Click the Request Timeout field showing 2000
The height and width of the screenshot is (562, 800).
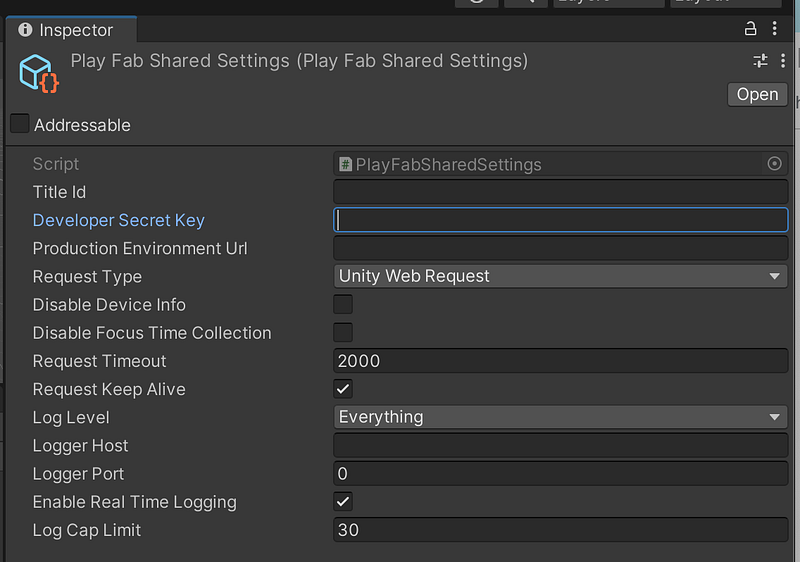pyautogui.click(x=561, y=361)
